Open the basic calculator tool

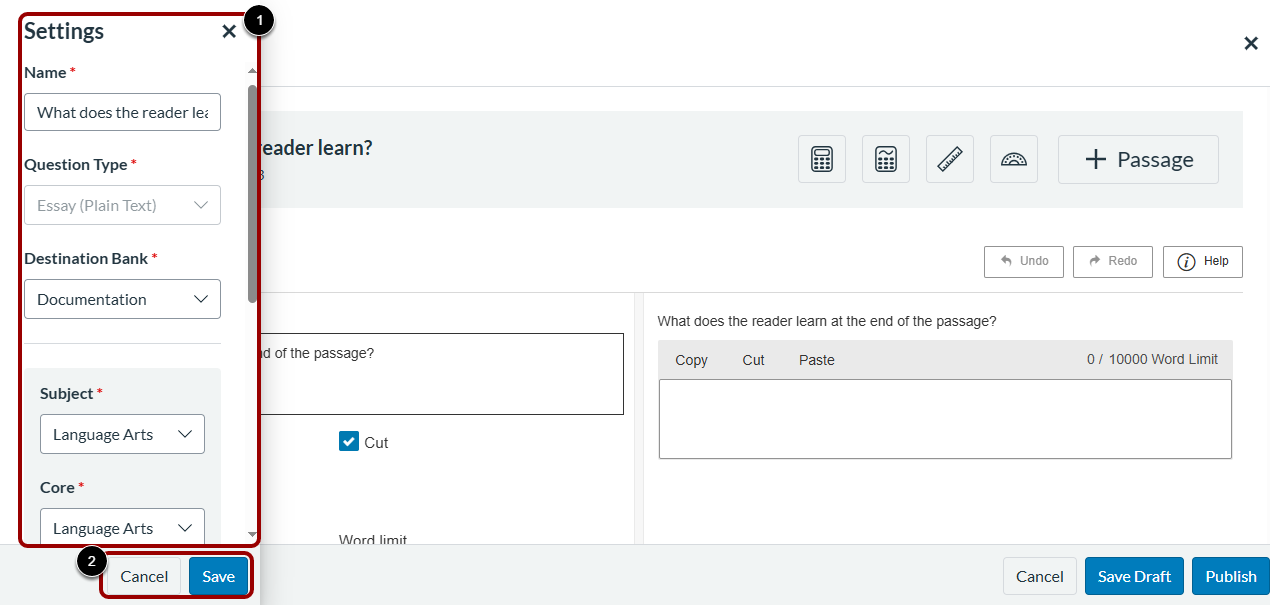pyautogui.click(x=822, y=159)
